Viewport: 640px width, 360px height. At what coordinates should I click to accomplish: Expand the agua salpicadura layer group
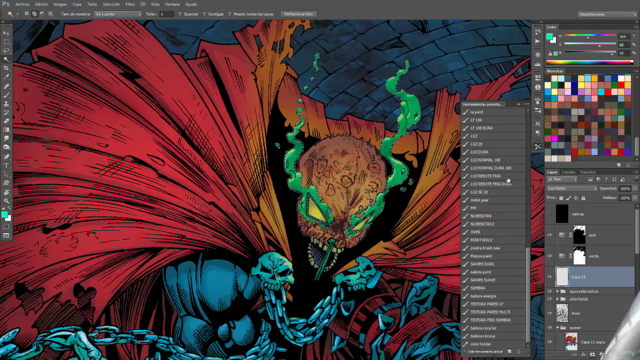click(x=557, y=291)
